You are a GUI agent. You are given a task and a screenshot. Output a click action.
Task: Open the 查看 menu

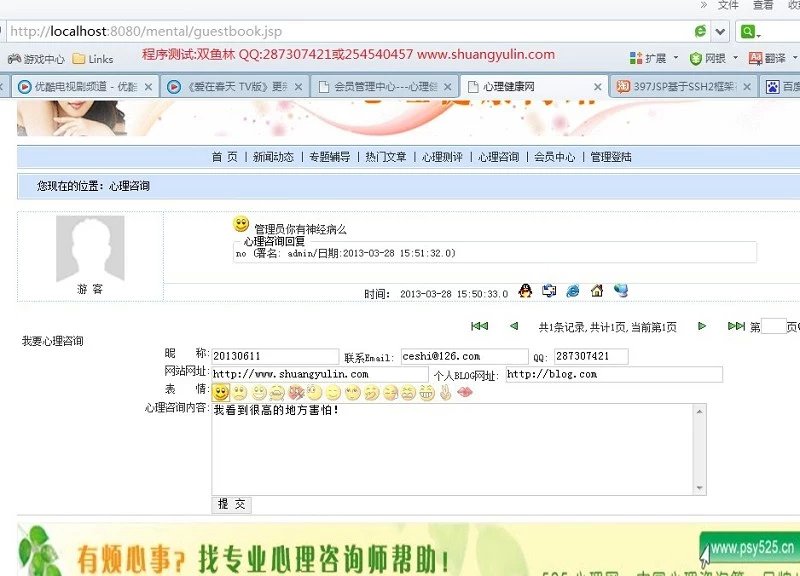pos(763,5)
